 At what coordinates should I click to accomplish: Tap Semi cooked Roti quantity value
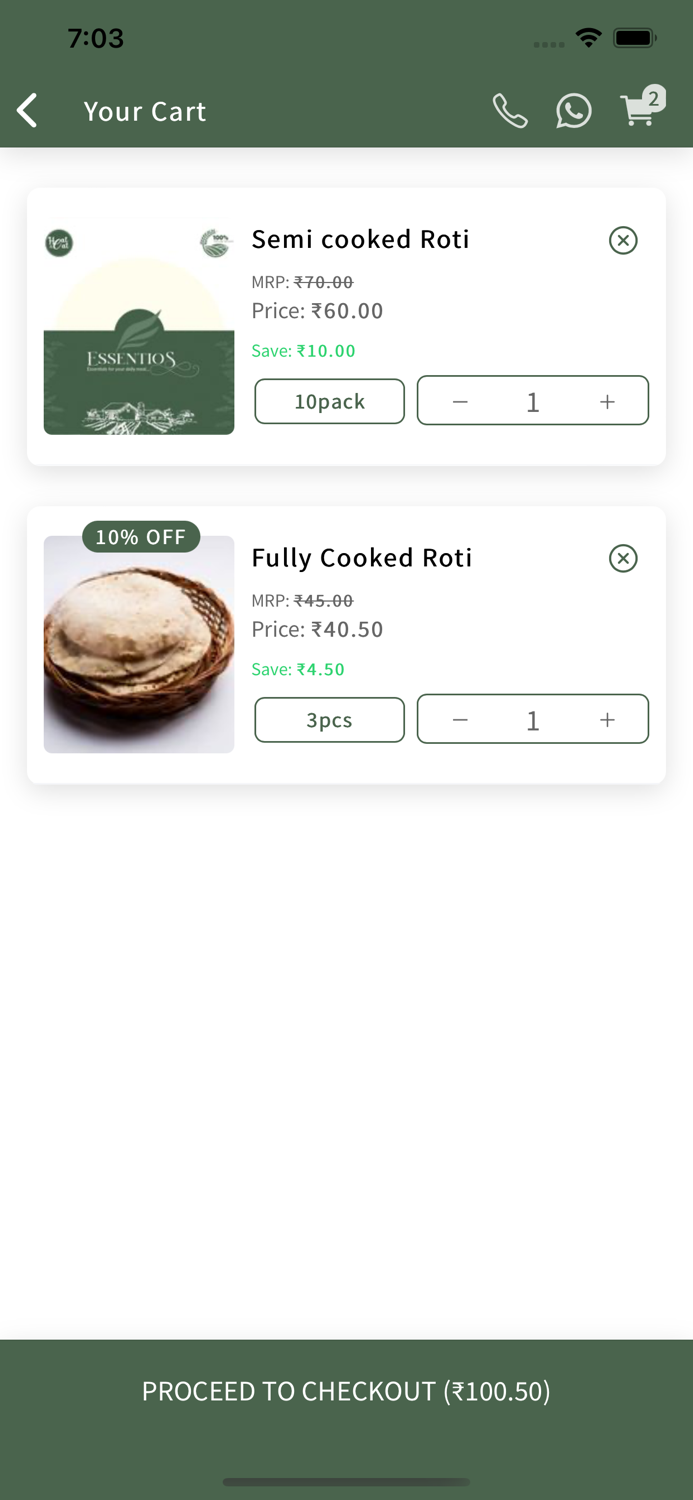(533, 401)
